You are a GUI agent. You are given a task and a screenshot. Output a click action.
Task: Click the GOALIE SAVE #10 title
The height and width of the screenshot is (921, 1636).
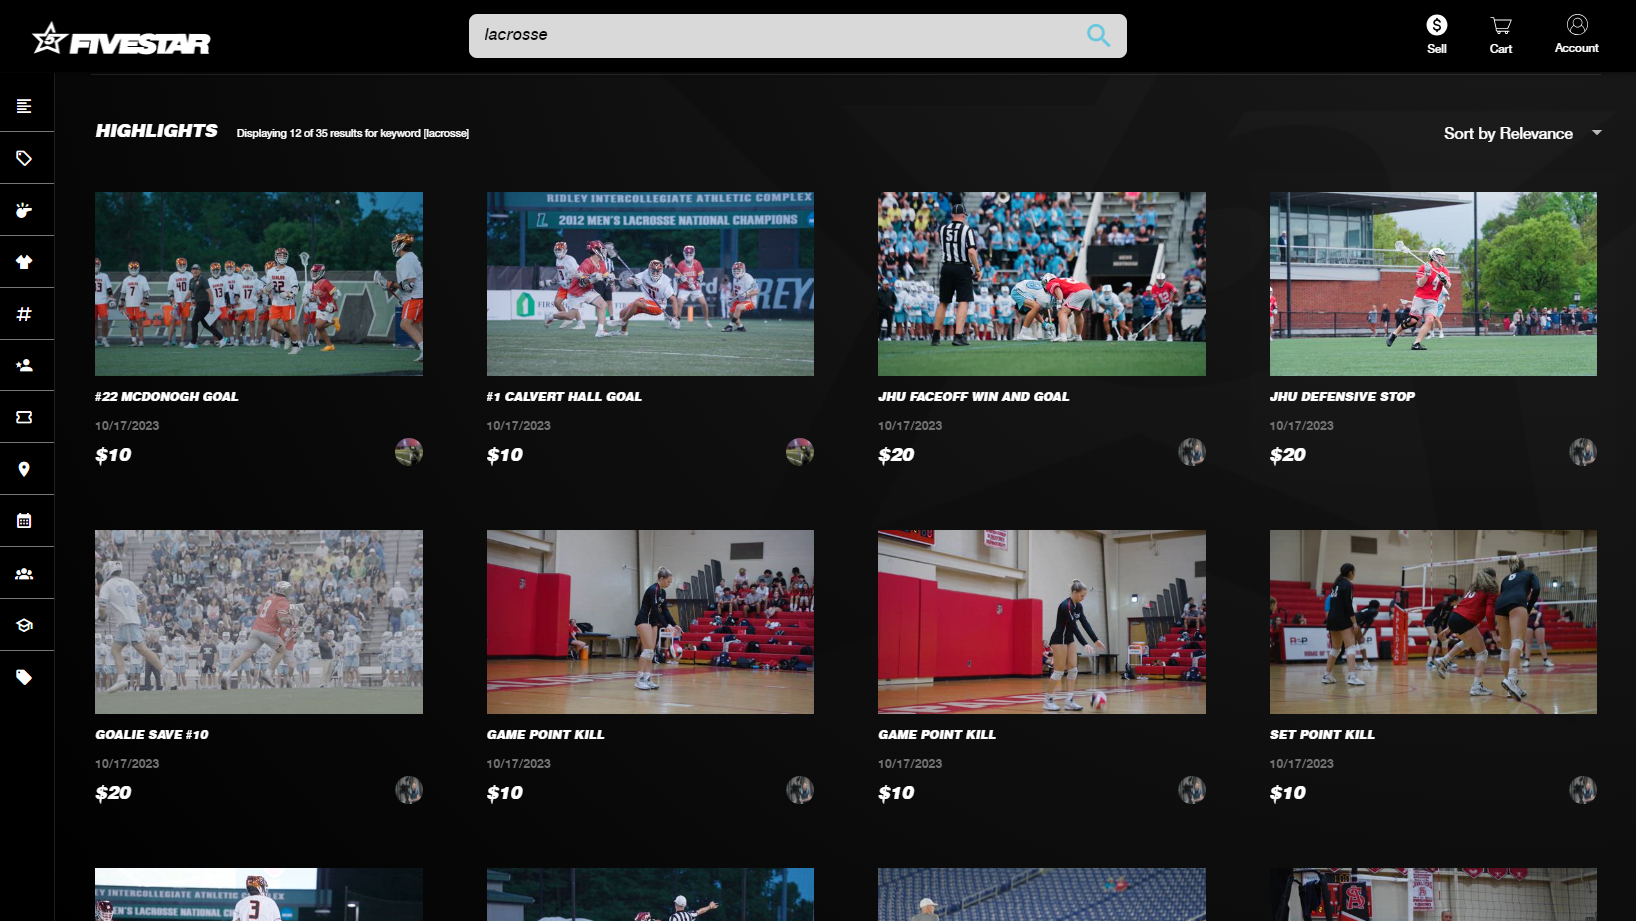(152, 735)
